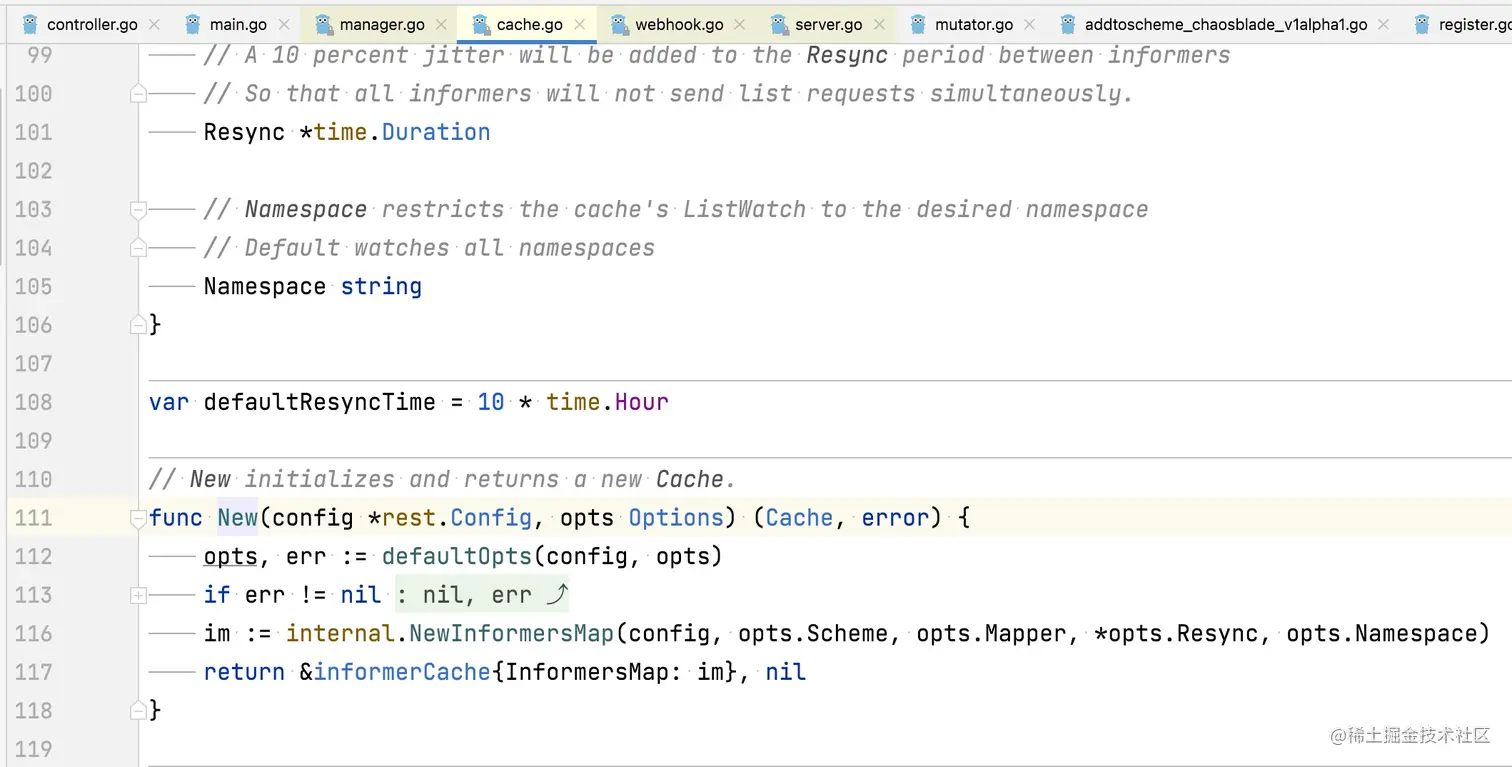Click the gopher icon on register.go tab
Screen dimensions: 1512x767
pos(1422,24)
